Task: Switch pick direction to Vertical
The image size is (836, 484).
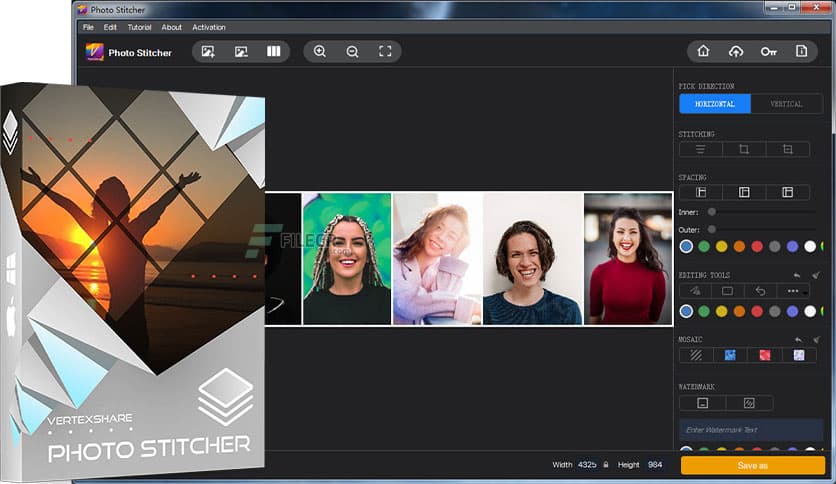Action: [x=786, y=104]
